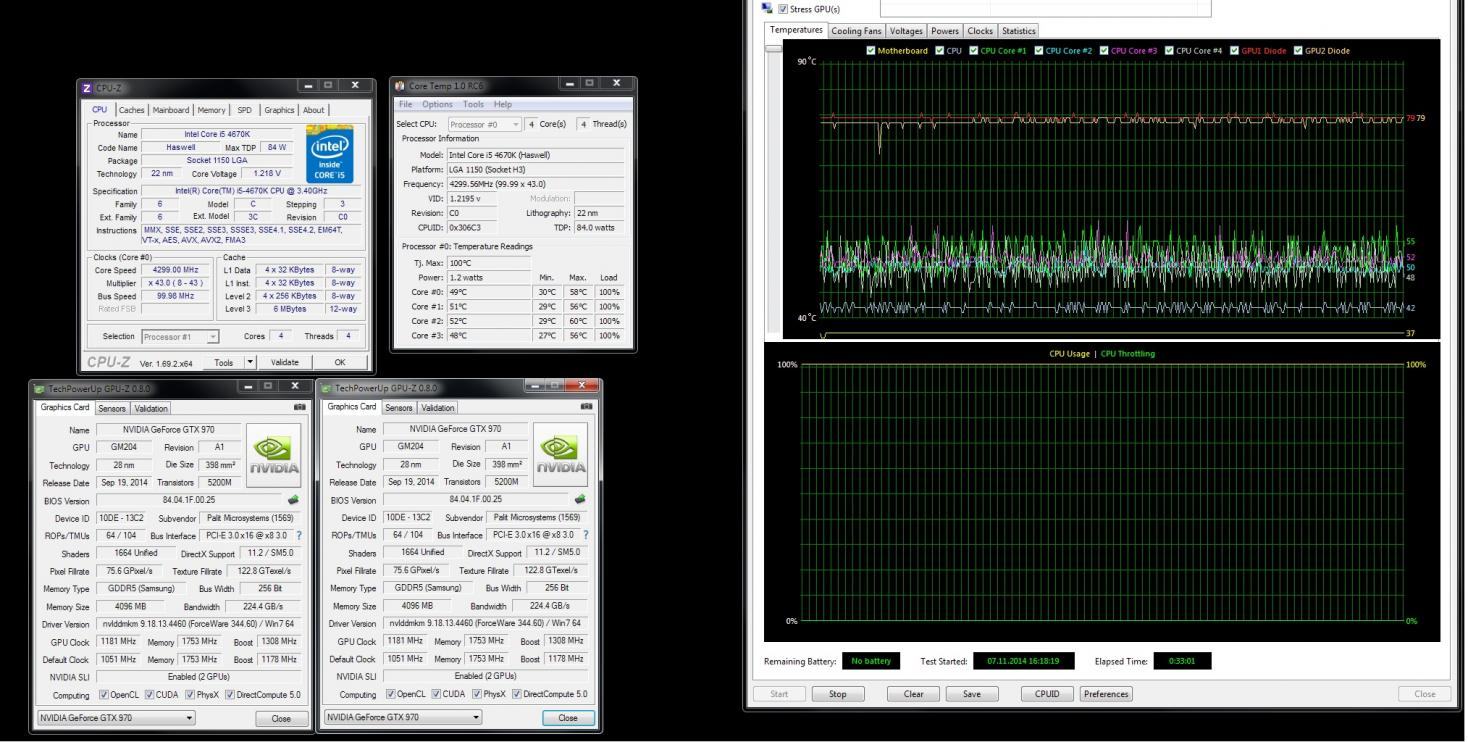Viewport: 1468px width, 742px height.
Task: Toggle OpenCL checkbox in the Stop-button GPU-Z window
Action: (102, 695)
